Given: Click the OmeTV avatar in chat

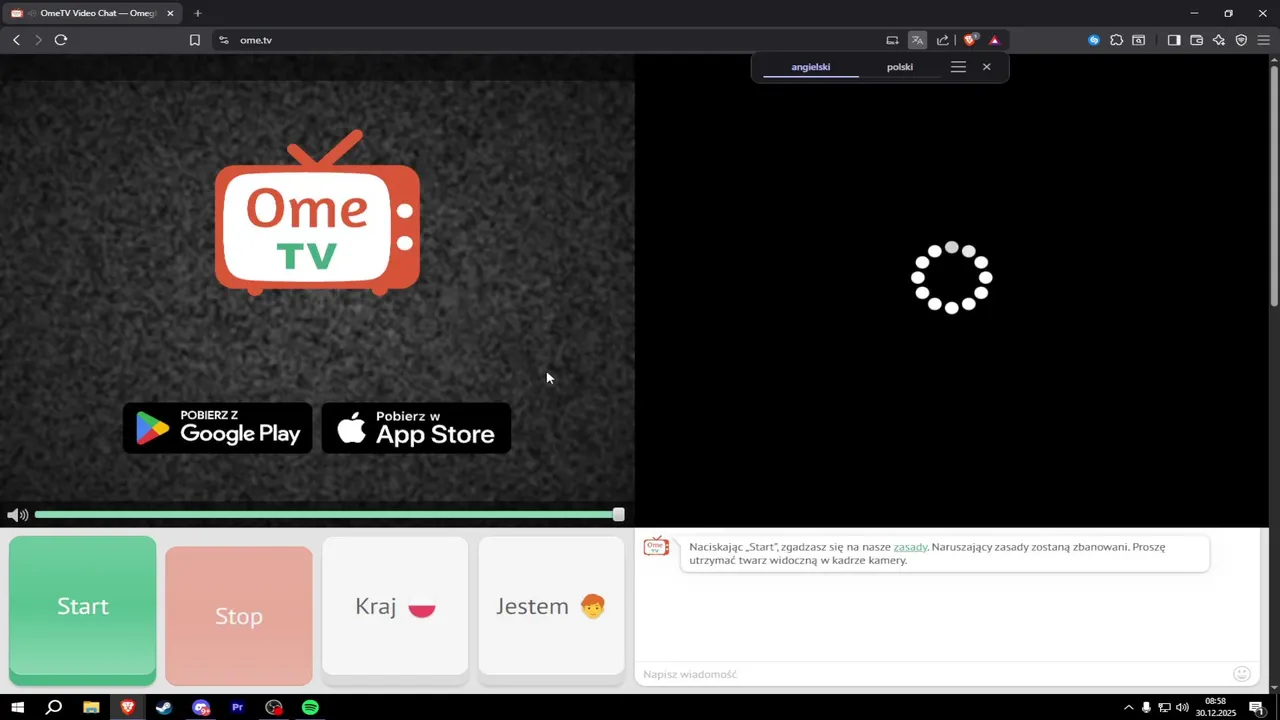Looking at the screenshot, I should 656,547.
